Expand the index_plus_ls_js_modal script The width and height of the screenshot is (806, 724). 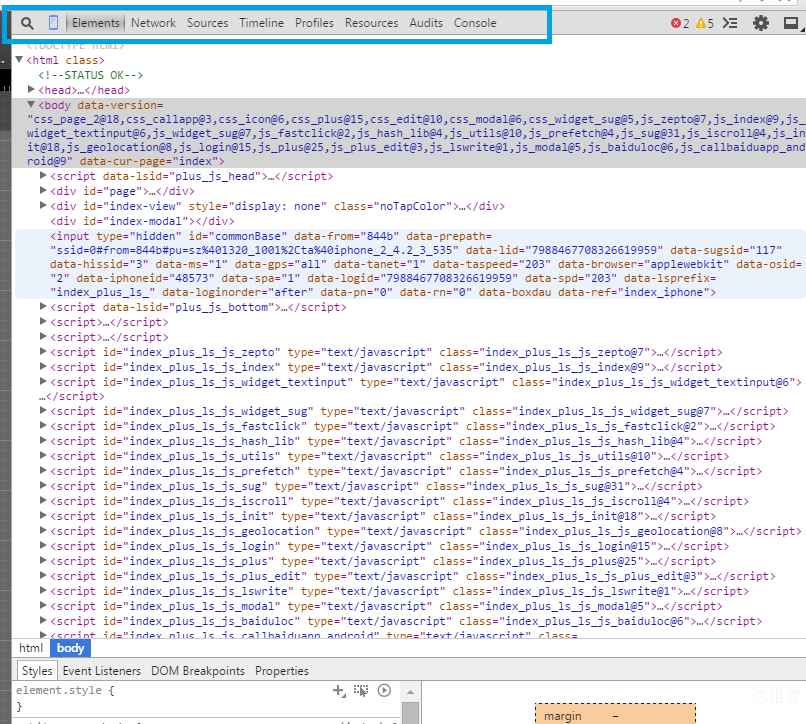pyautogui.click(x=43, y=605)
